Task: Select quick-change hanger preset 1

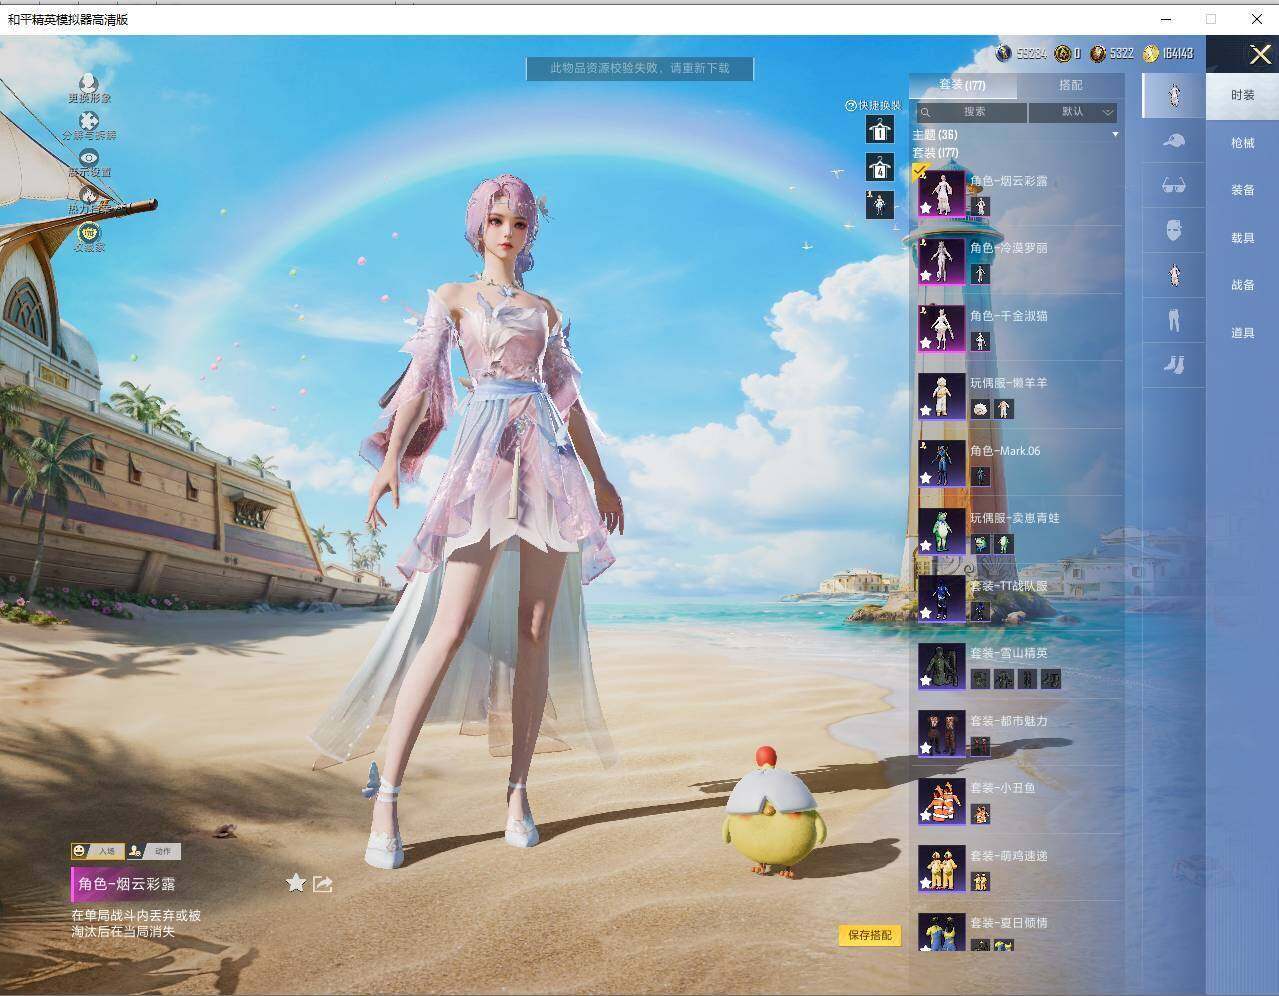Action: click(879, 130)
